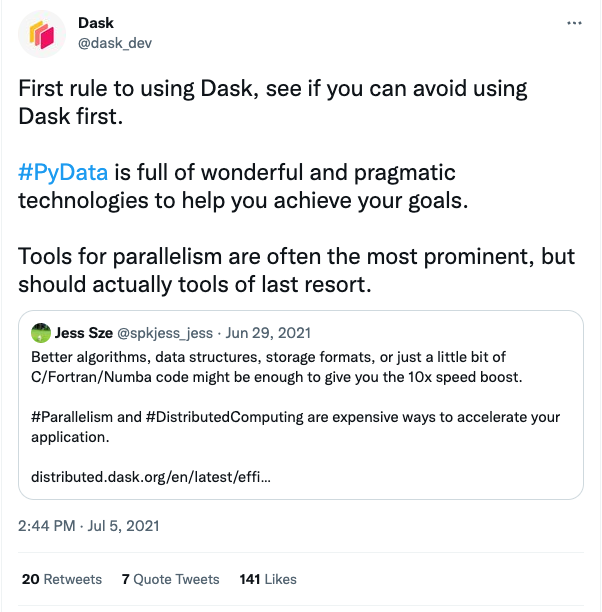Click the 'C/Fortran/Numba code' line in quote
Screen dimensions: 602x612
click(276, 377)
